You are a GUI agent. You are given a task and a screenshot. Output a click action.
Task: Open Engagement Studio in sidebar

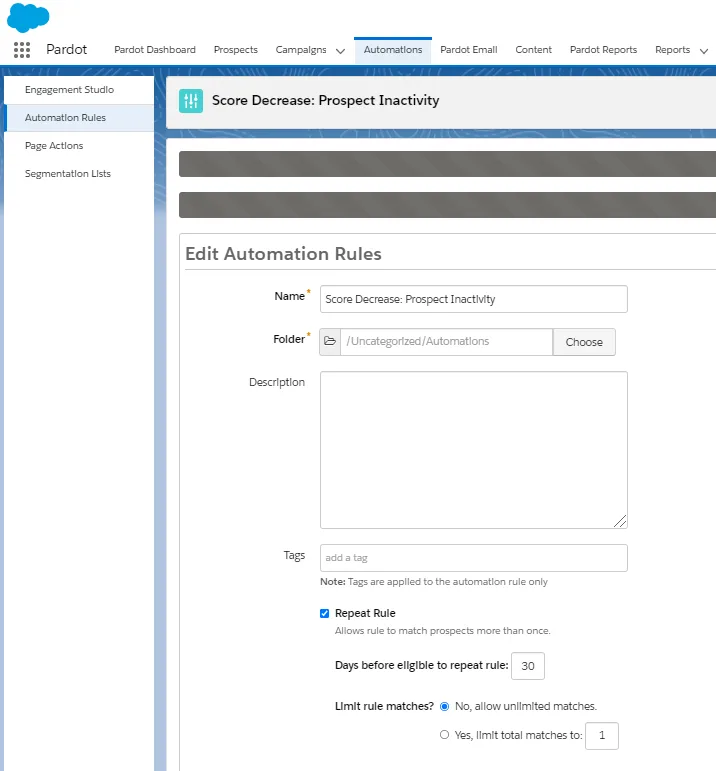tap(79, 89)
